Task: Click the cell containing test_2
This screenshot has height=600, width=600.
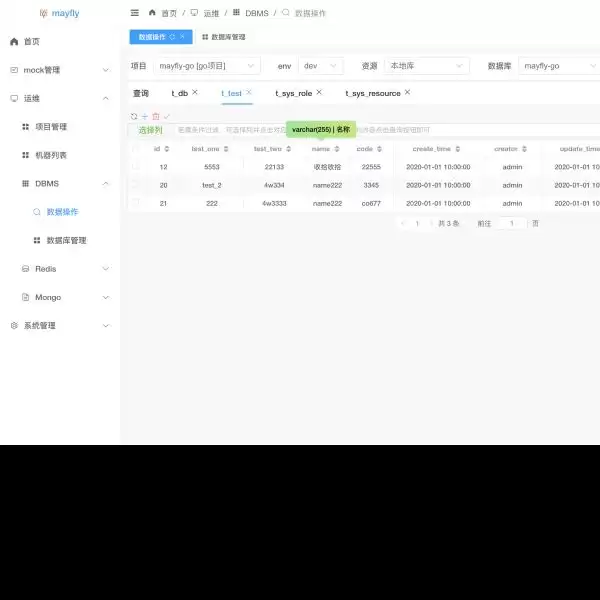Action: tap(212, 185)
